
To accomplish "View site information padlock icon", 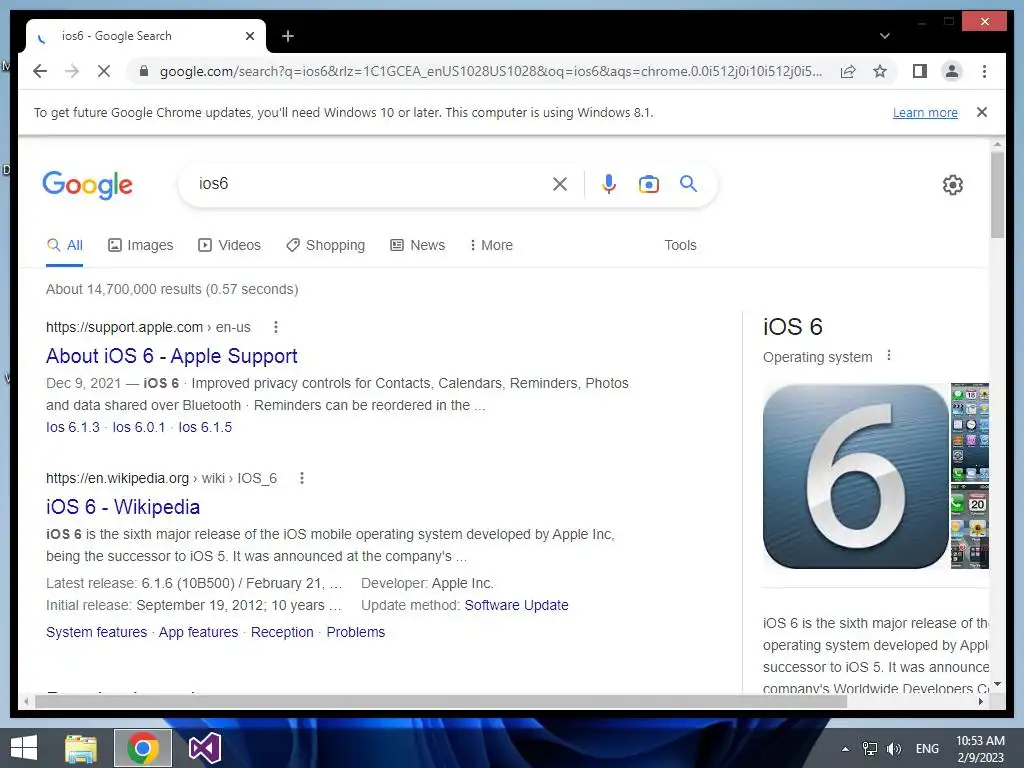I will tap(144, 71).
